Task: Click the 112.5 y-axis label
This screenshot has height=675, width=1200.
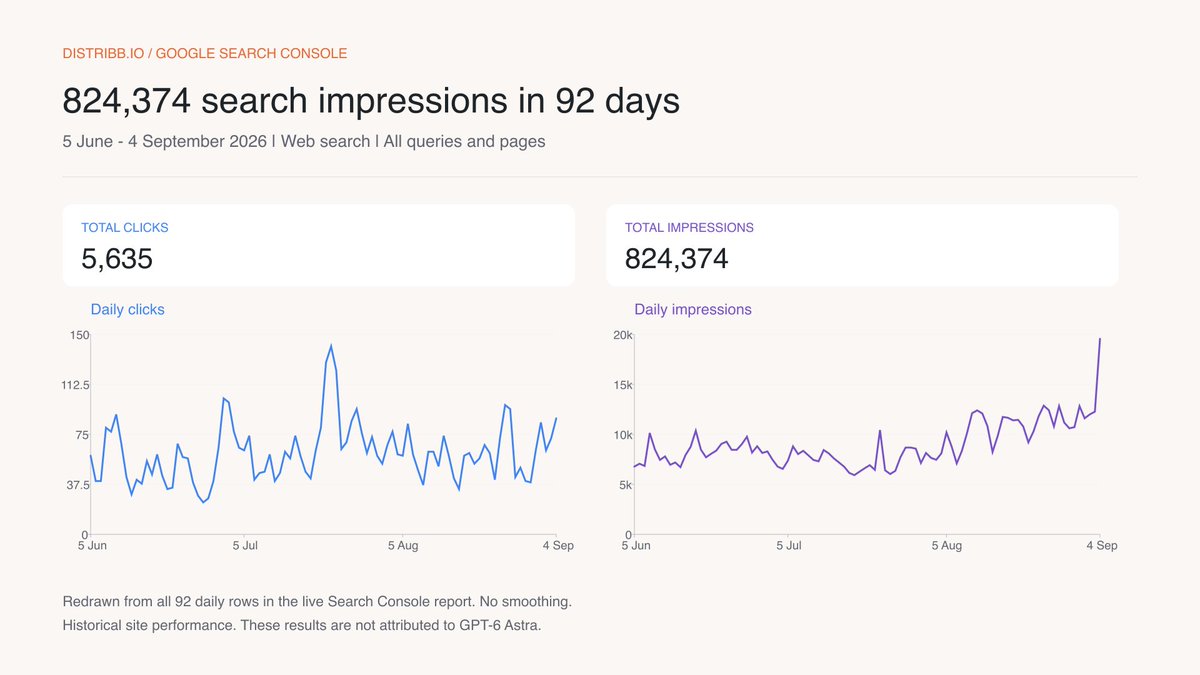Action: tap(76, 384)
